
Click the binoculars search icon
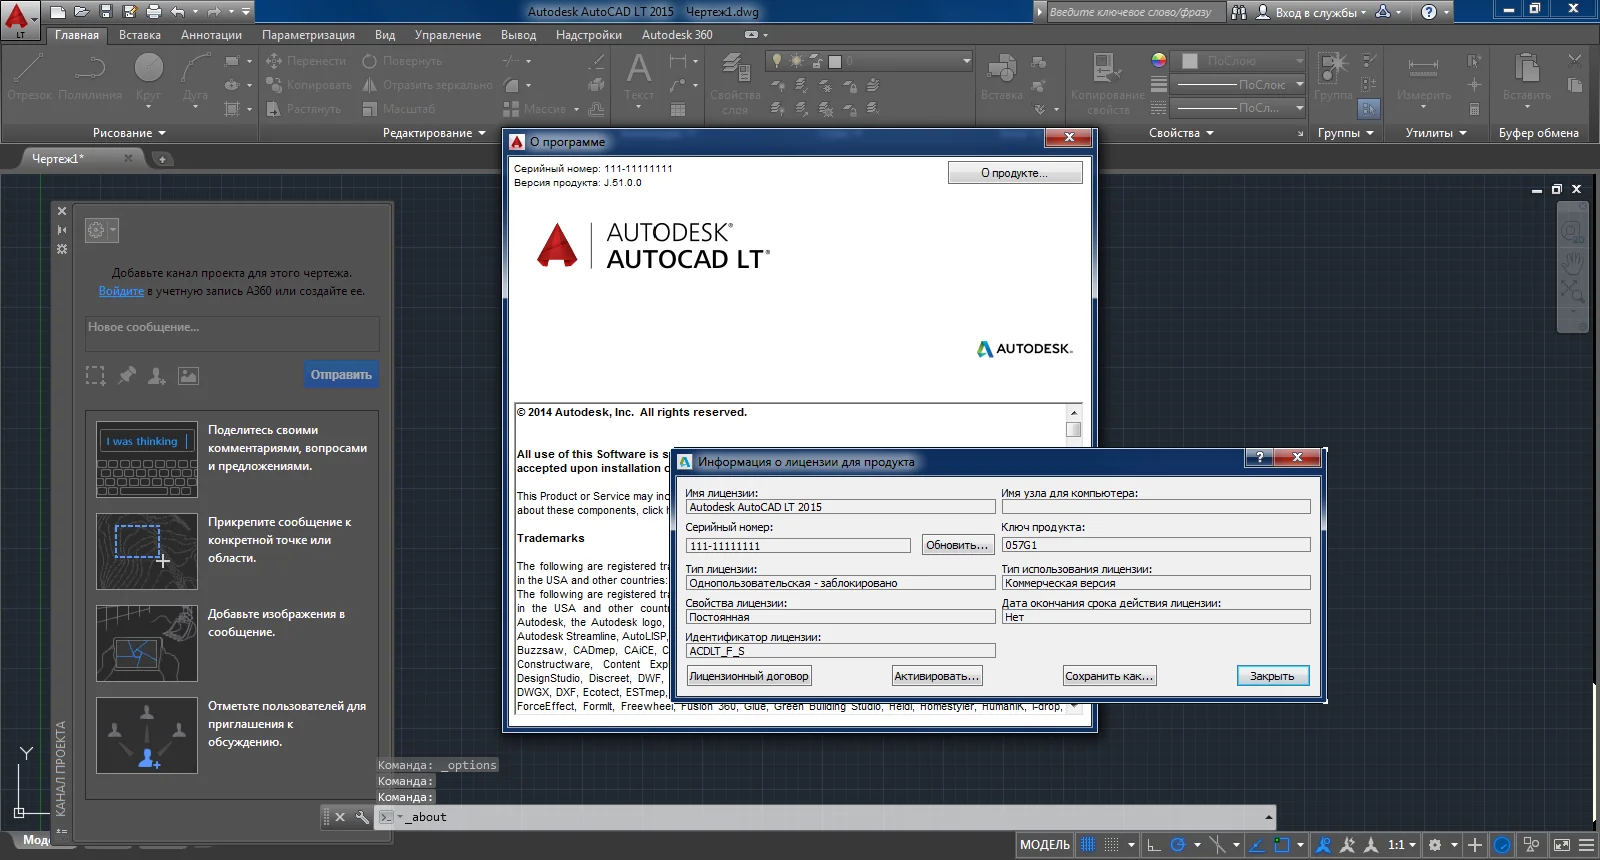click(x=1239, y=12)
